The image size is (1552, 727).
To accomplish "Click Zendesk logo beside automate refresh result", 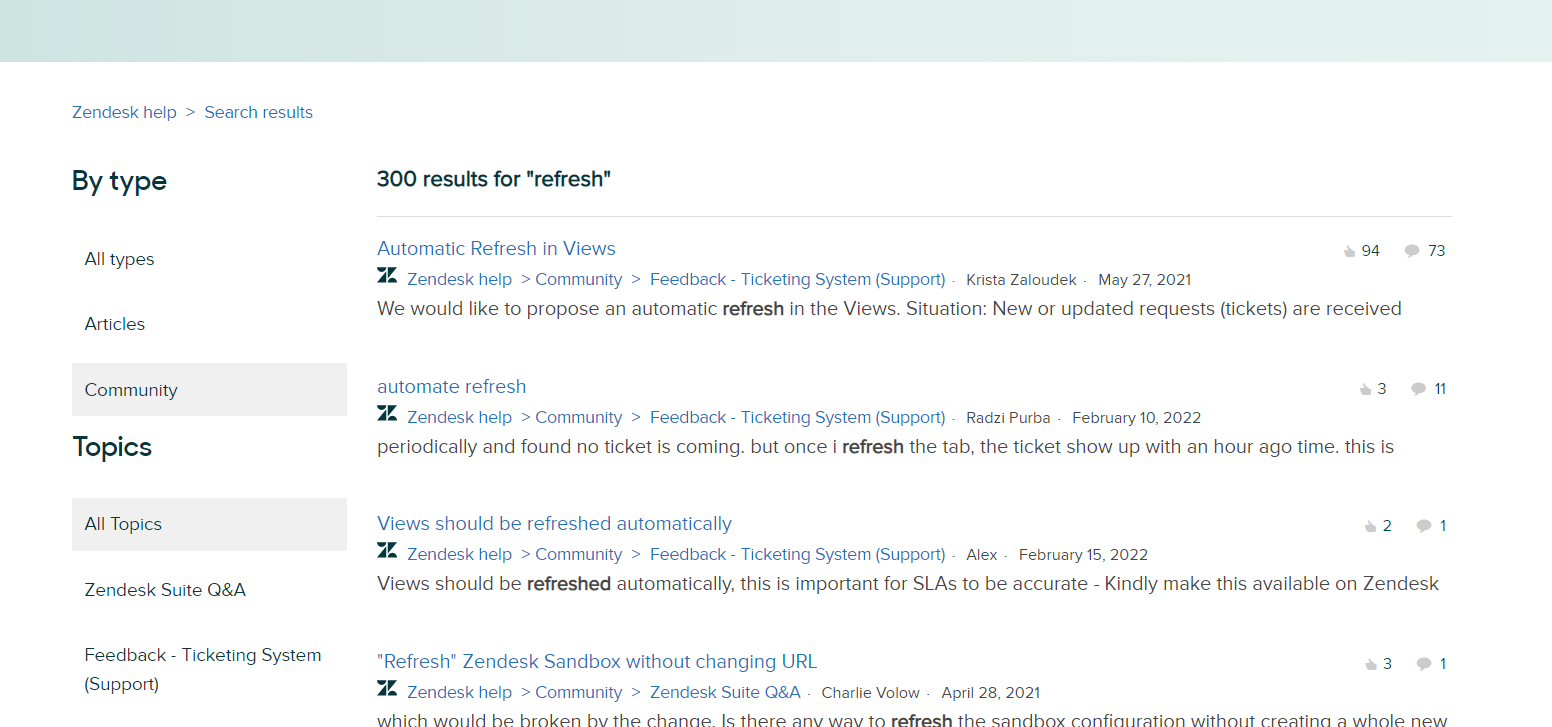I will click(387, 414).
